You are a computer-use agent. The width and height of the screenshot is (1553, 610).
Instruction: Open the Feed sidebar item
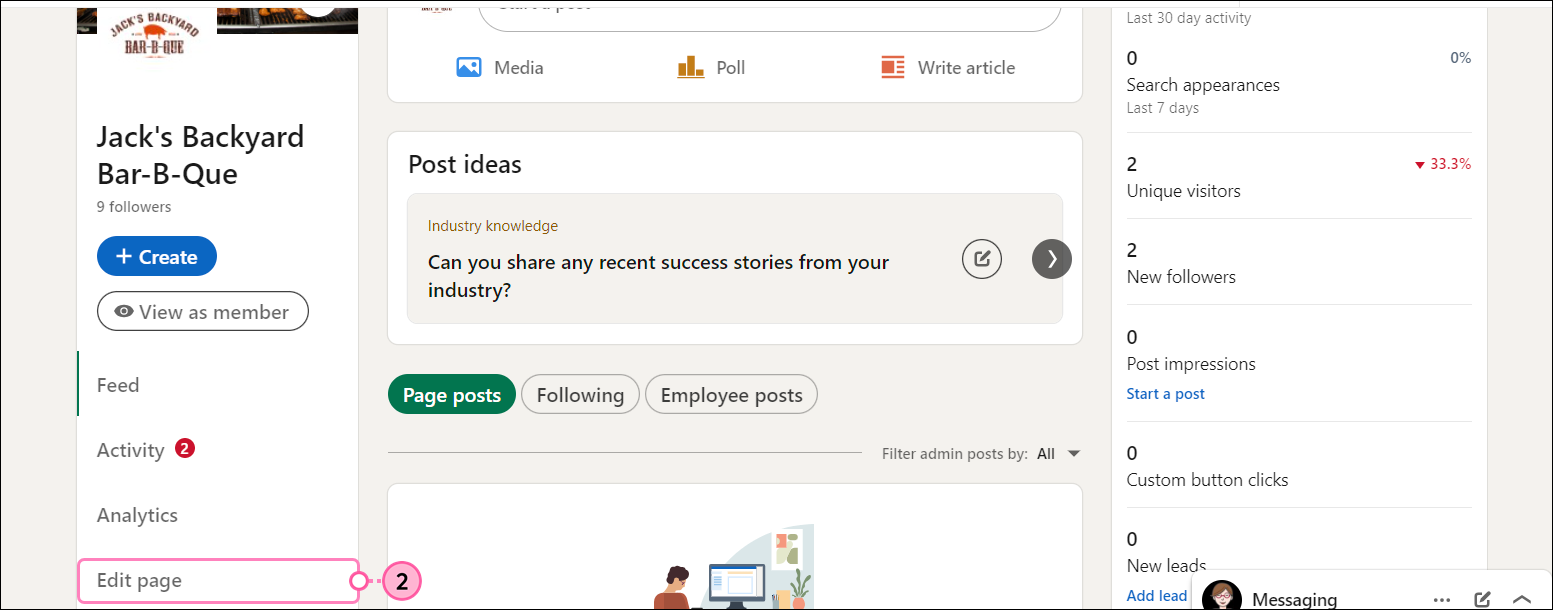(x=118, y=385)
